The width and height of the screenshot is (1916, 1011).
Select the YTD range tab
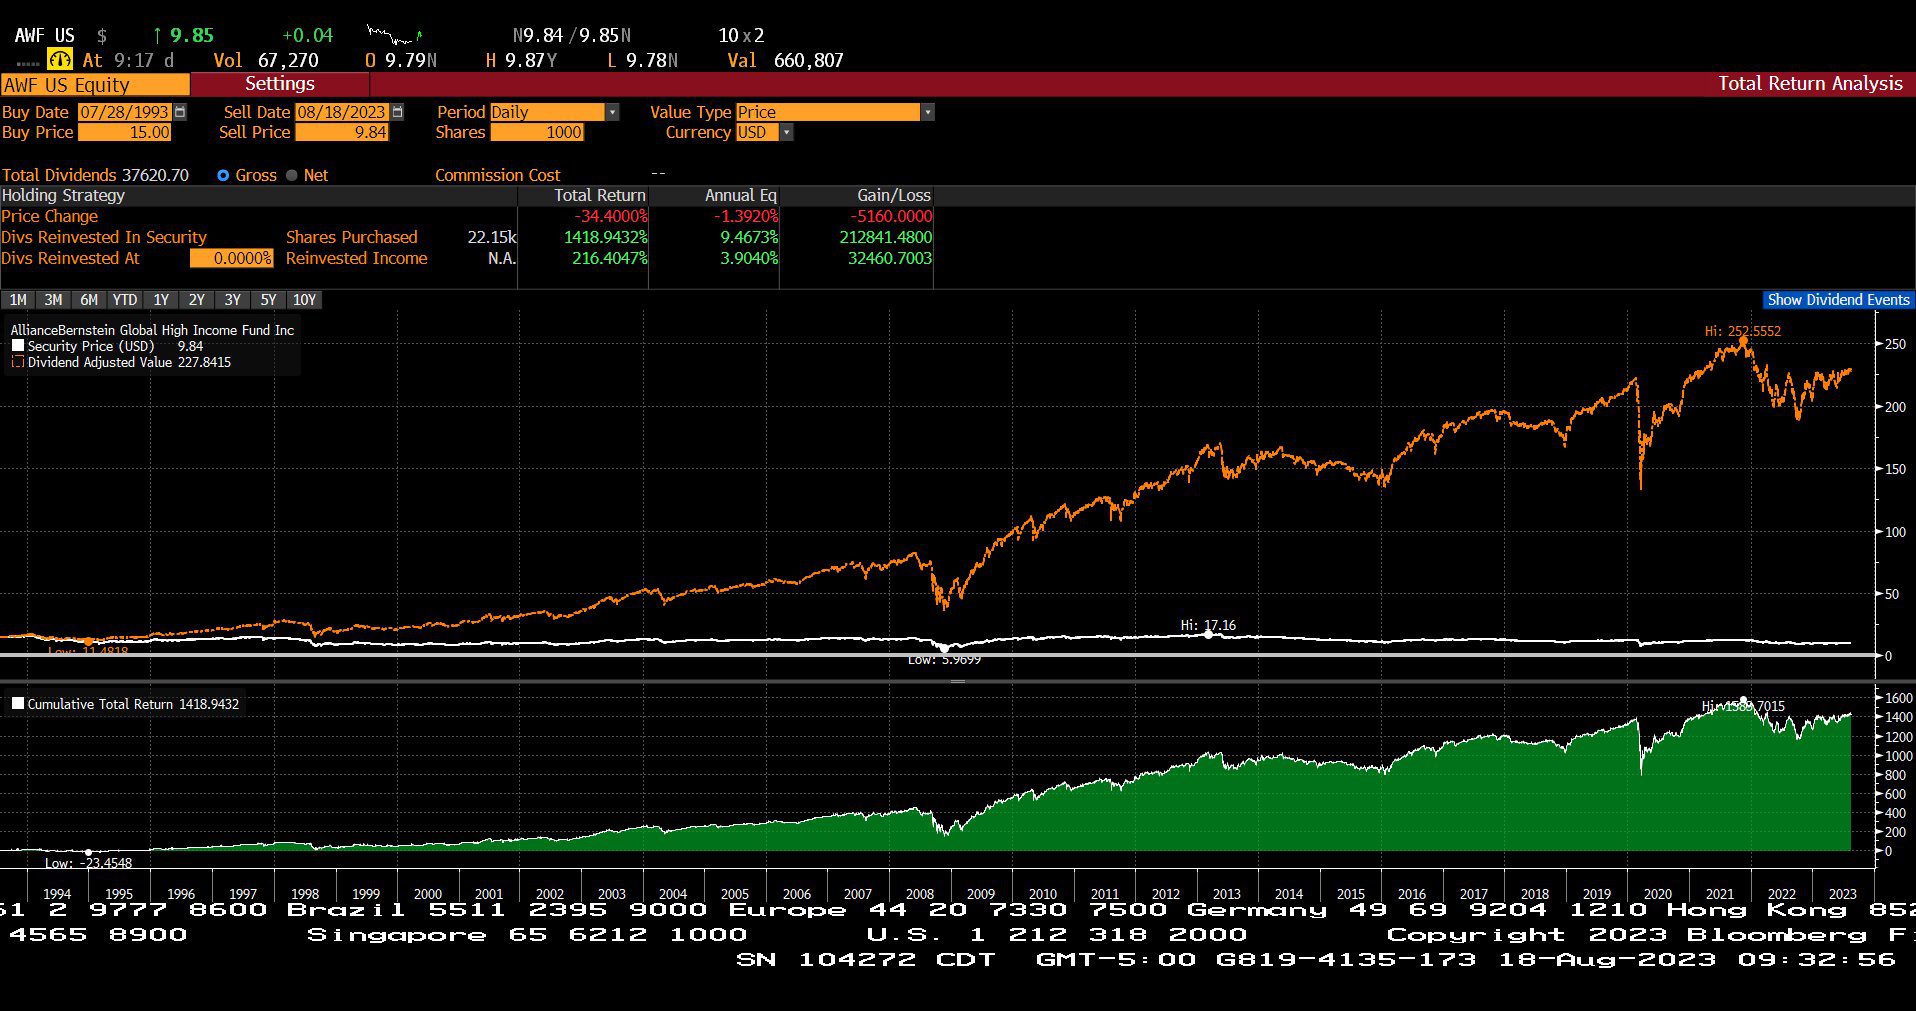point(125,300)
